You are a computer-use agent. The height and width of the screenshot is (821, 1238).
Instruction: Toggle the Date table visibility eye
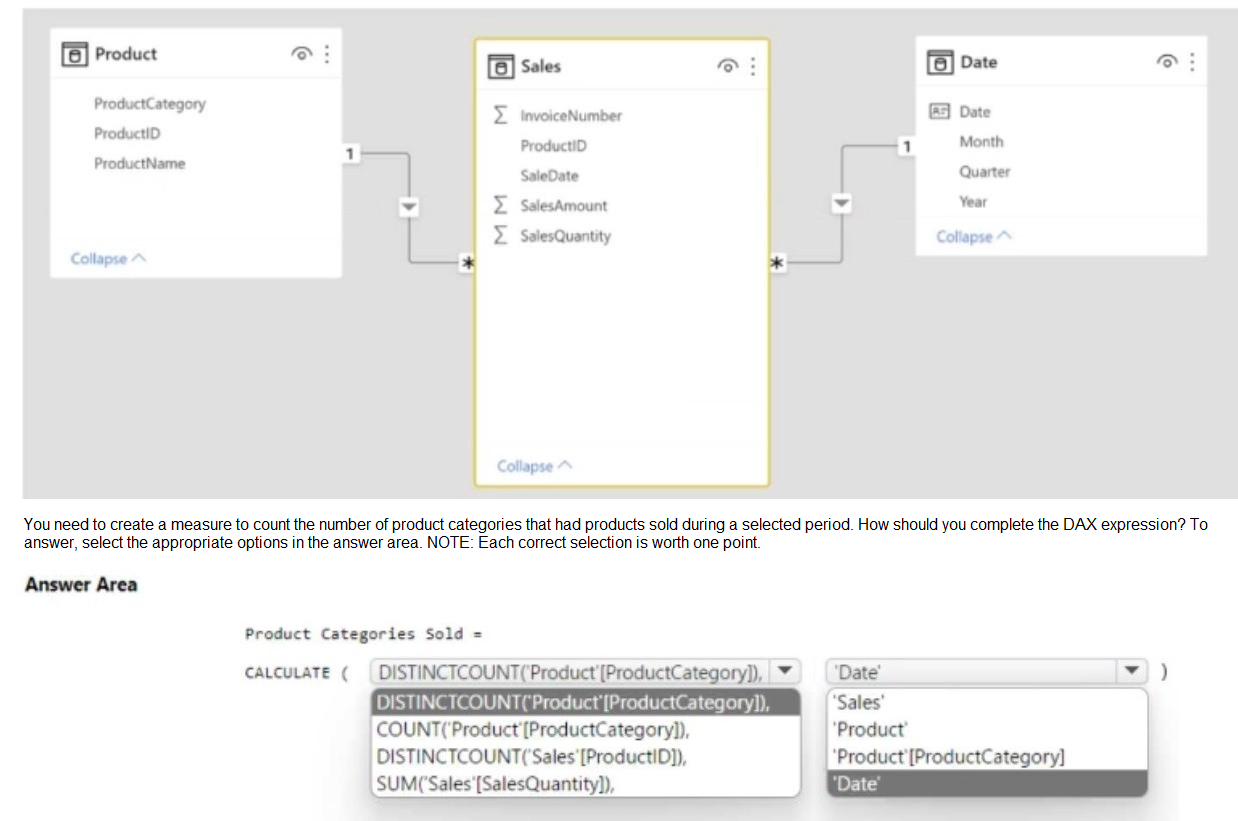tap(1166, 63)
